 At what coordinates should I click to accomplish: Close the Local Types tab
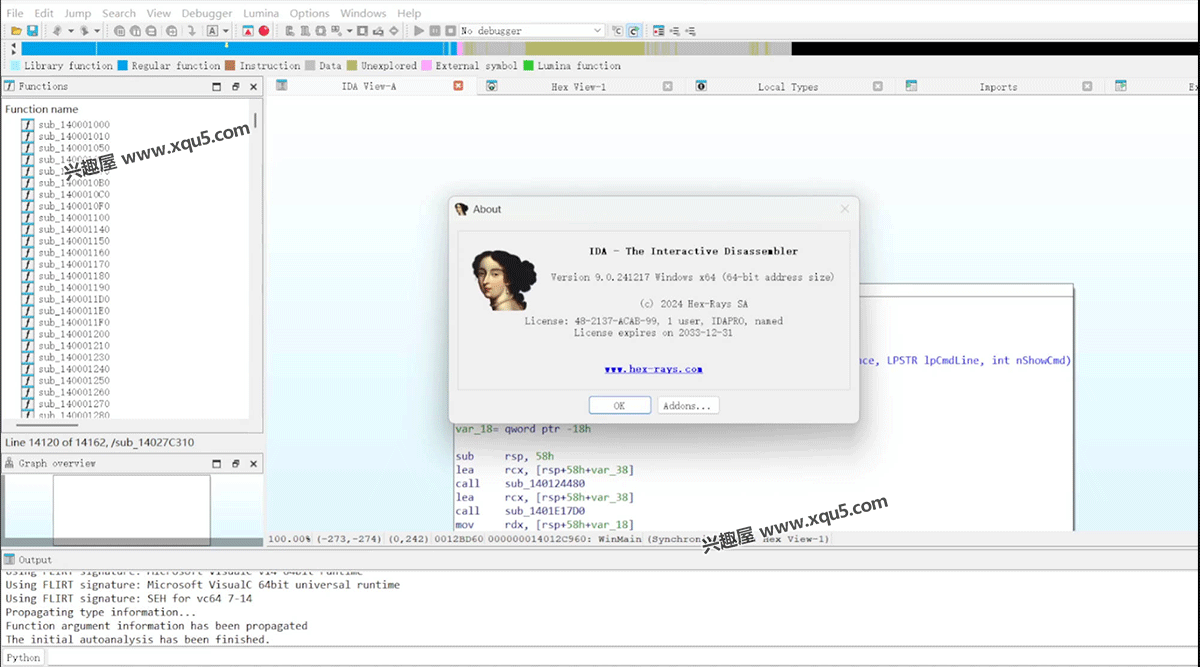click(x=878, y=87)
